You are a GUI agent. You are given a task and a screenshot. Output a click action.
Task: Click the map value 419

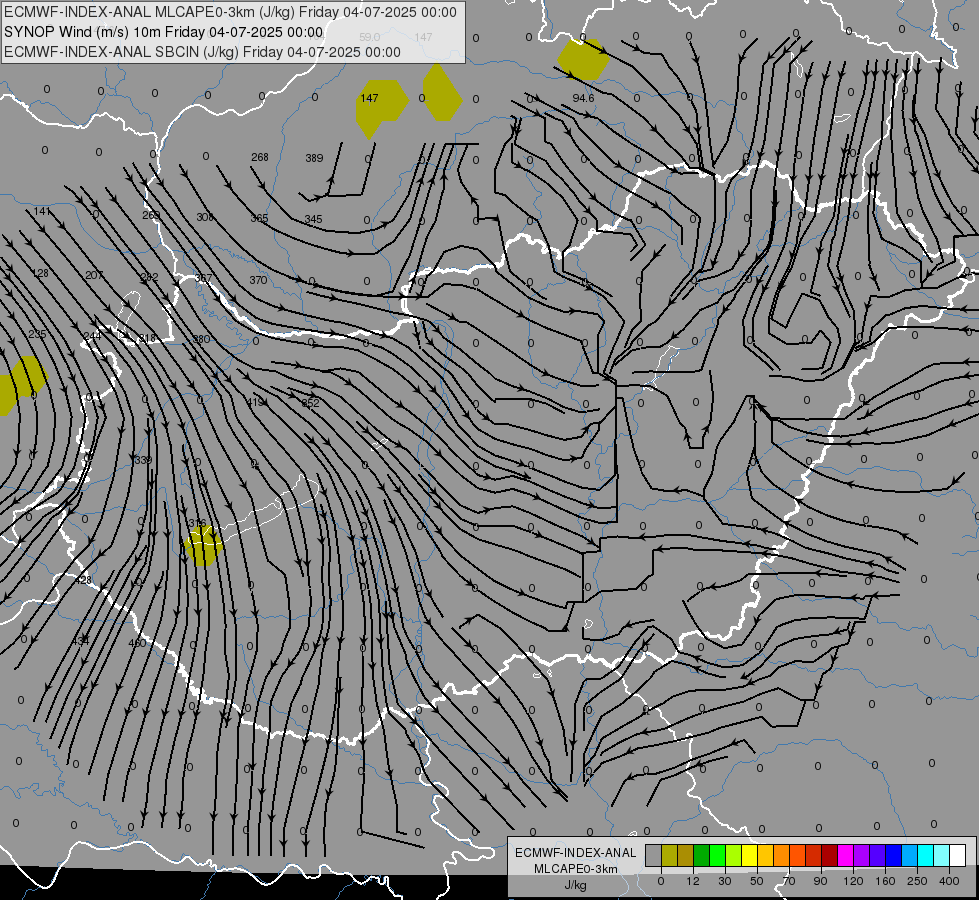(x=256, y=402)
